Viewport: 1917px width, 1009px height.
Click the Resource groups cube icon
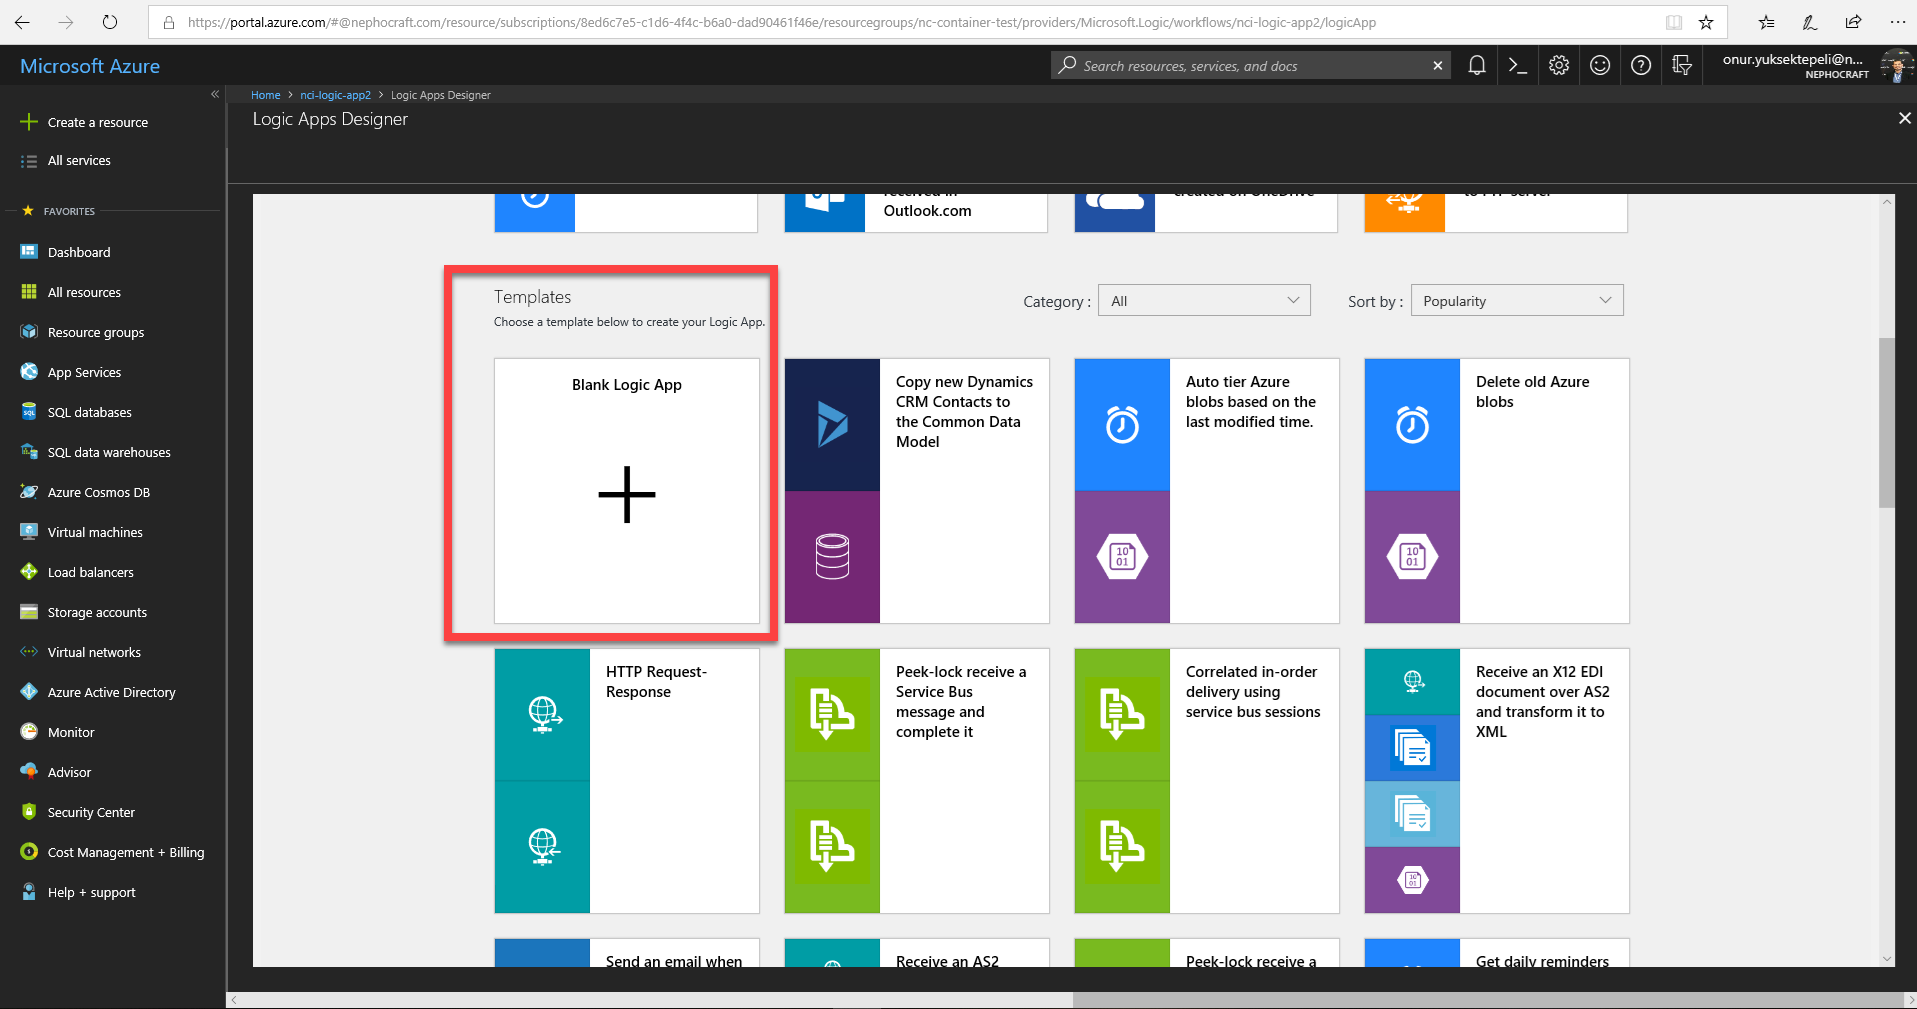tap(29, 332)
